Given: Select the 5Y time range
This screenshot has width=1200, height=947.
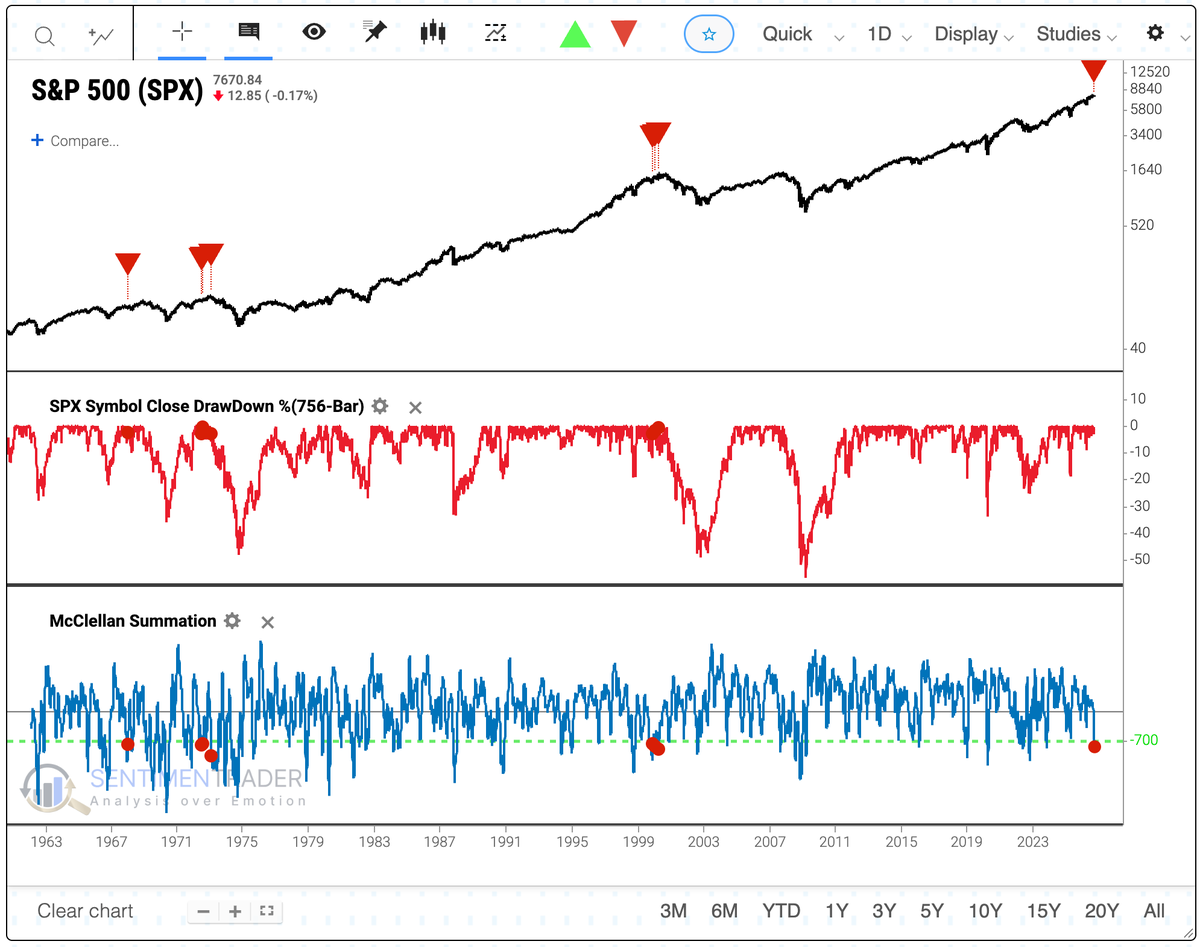Looking at the screenshot, I should (x=931, y=911).
